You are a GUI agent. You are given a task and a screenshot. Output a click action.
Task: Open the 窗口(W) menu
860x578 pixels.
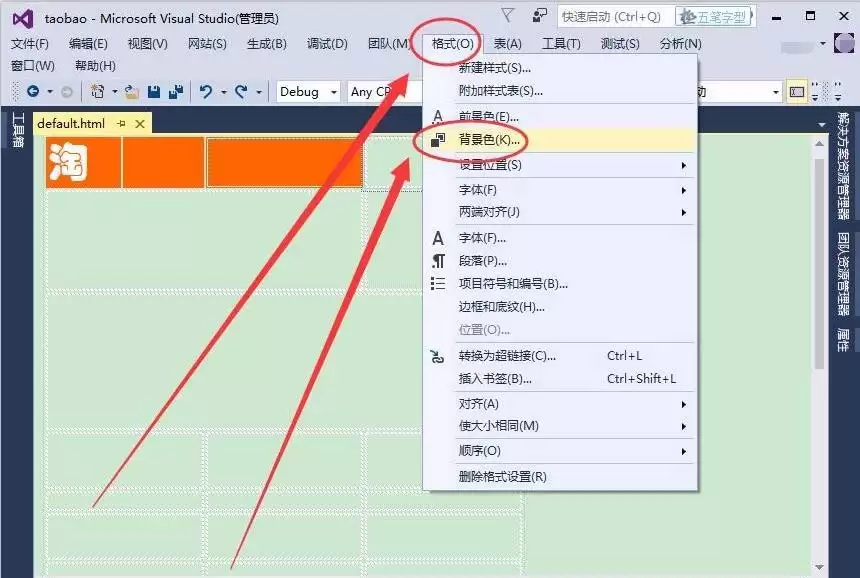click(33, 66)
